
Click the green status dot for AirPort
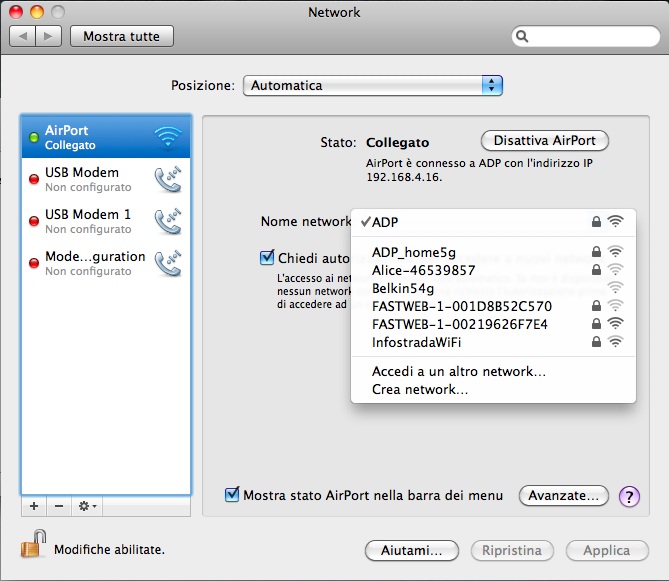click(34, 137)
